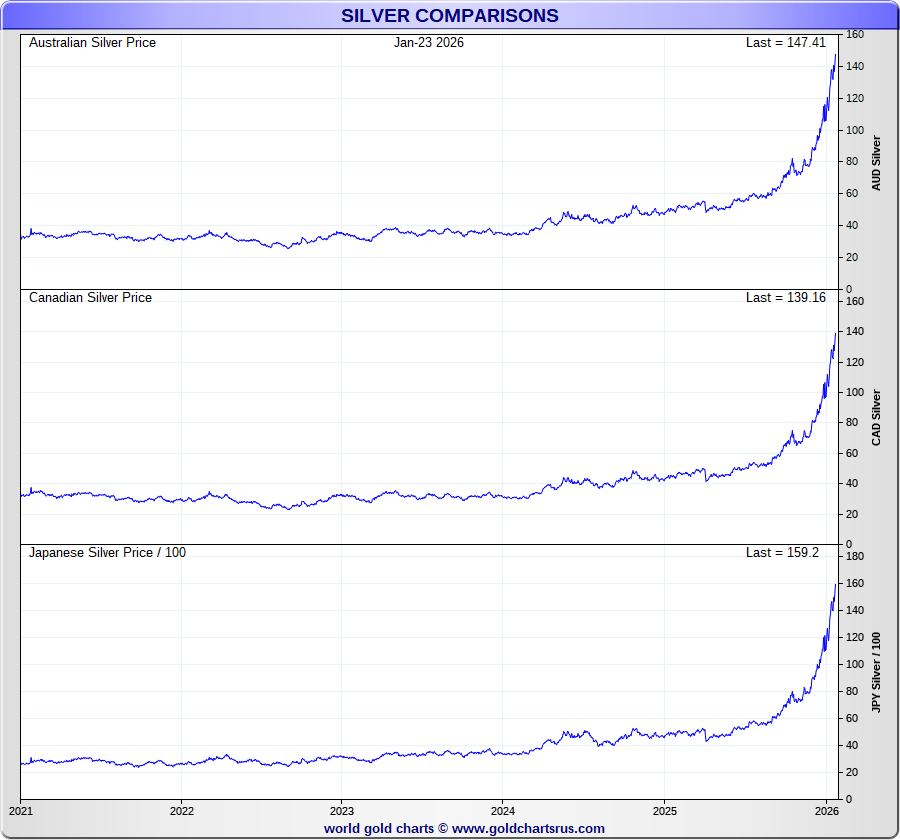Select the 2021 year marker on x-axis

click(x=21, y=810)
